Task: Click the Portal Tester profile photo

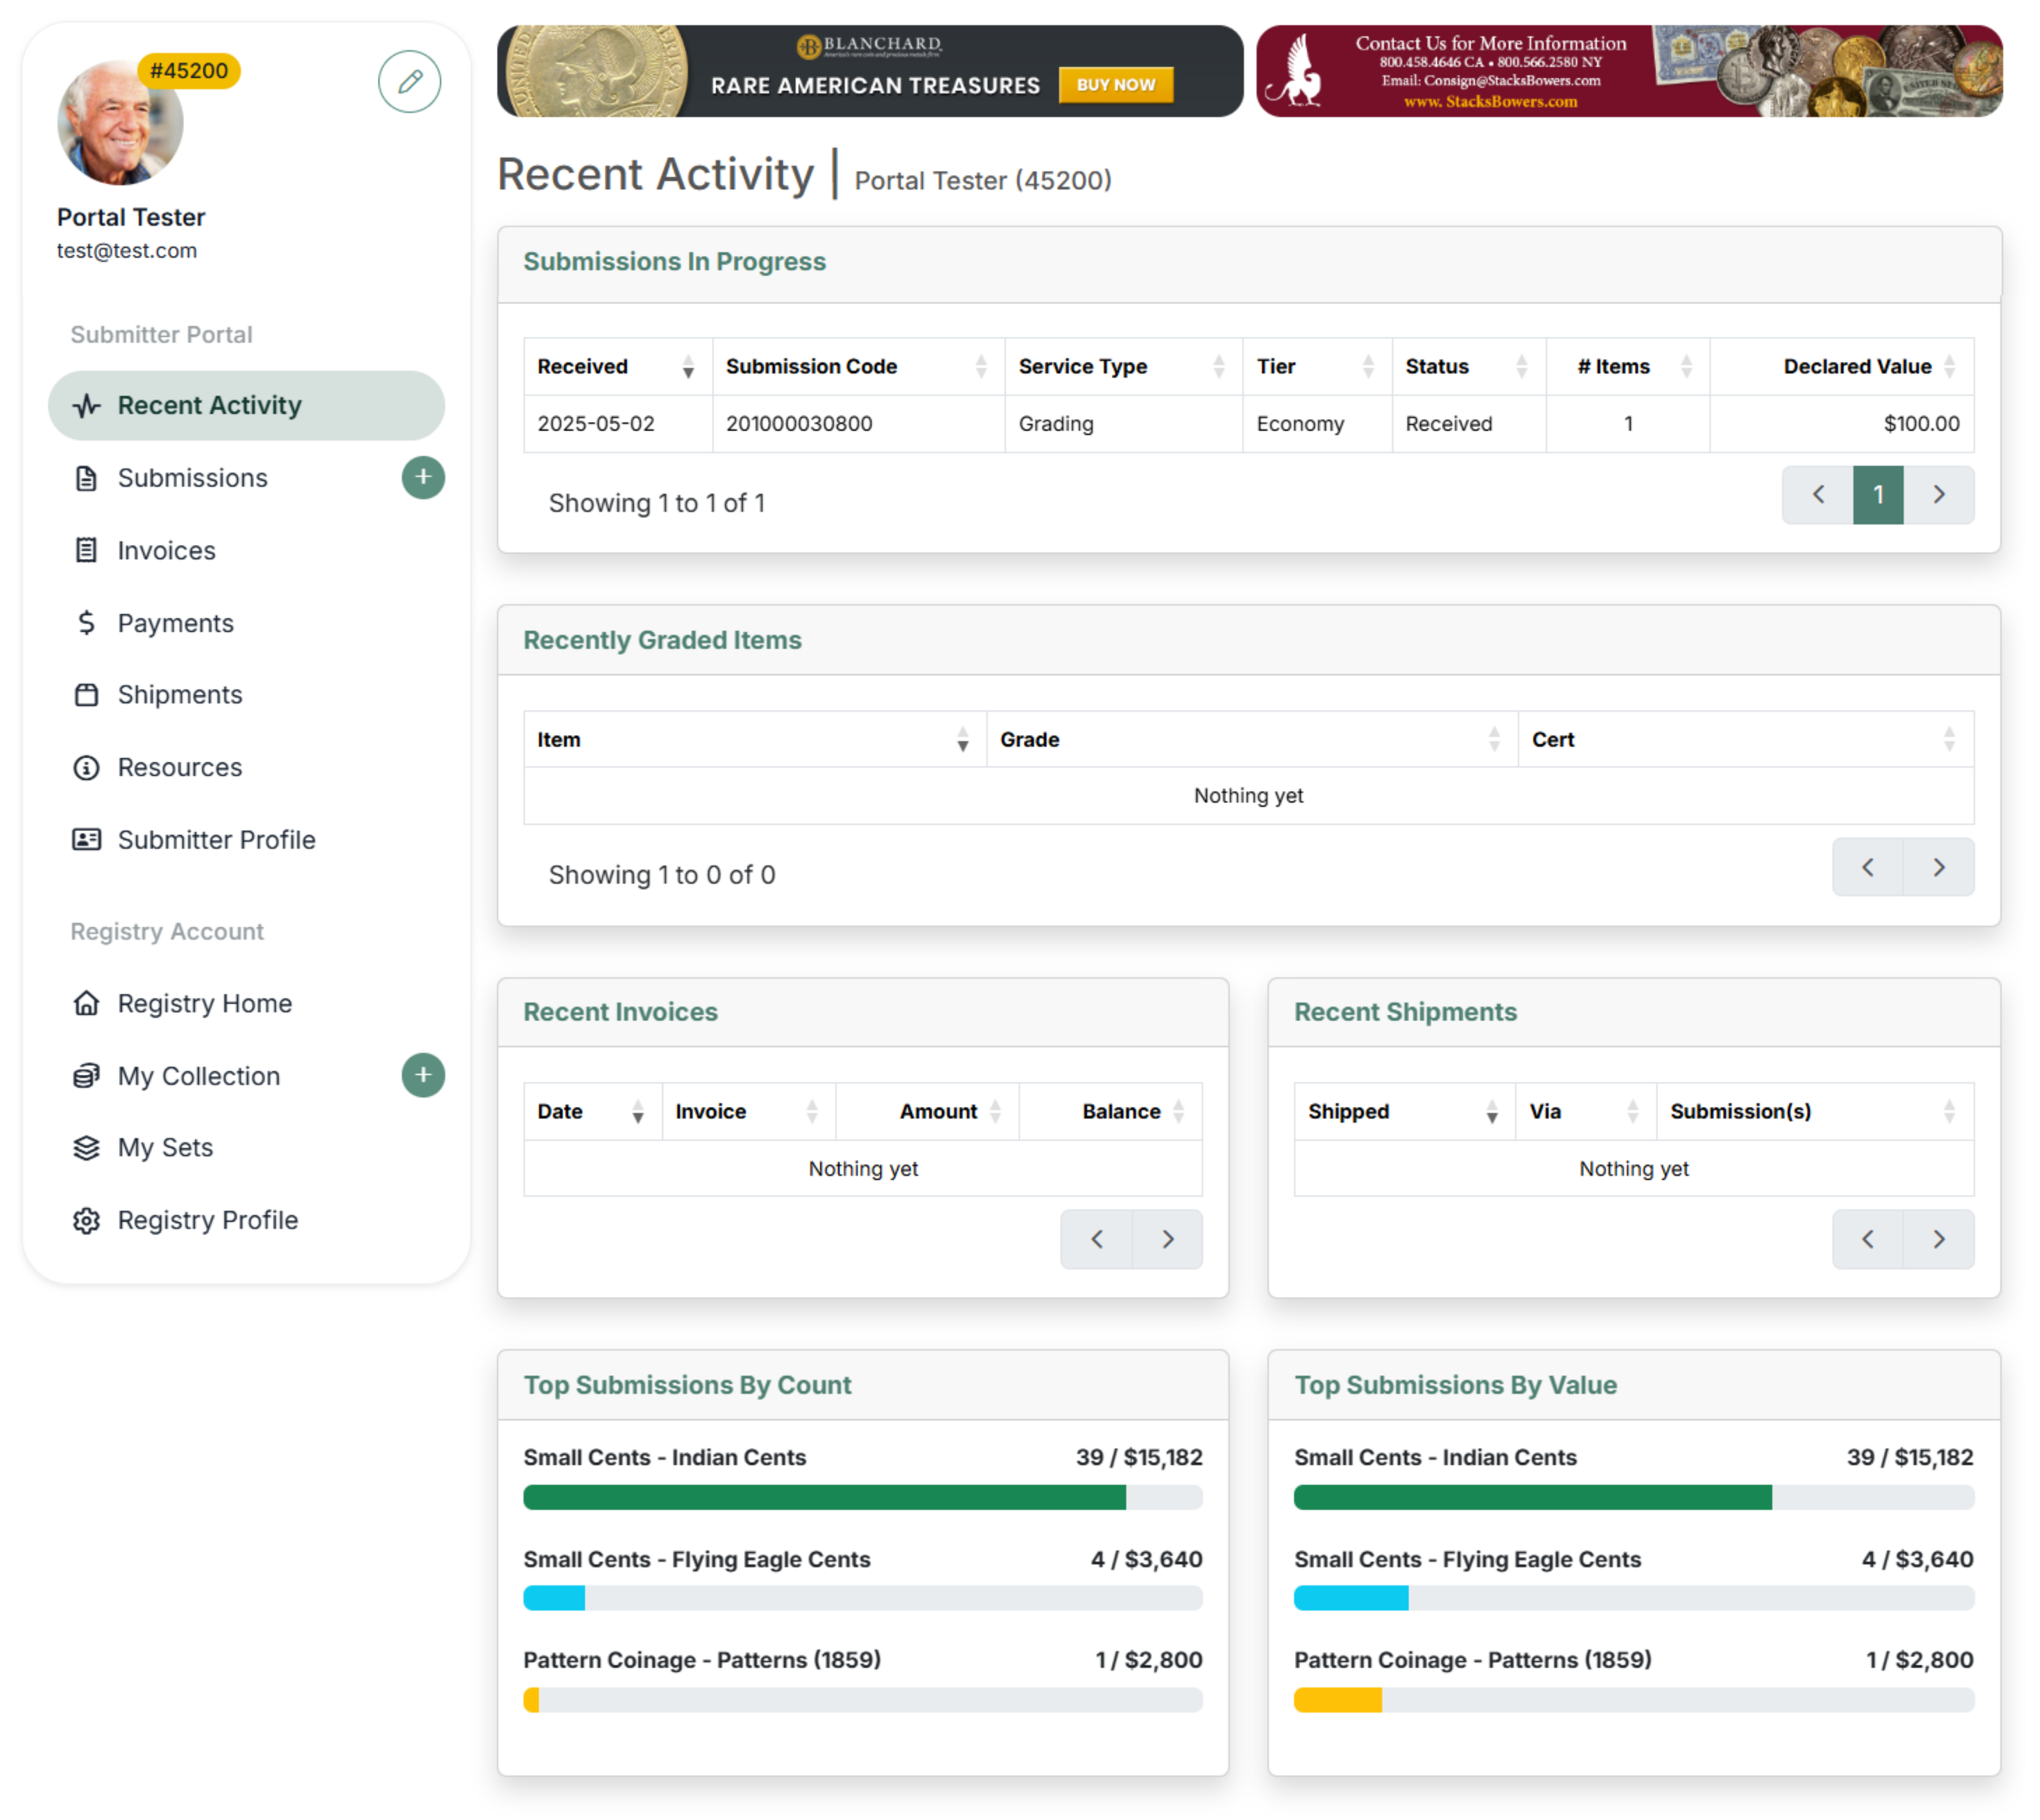Action: point(119,122)
